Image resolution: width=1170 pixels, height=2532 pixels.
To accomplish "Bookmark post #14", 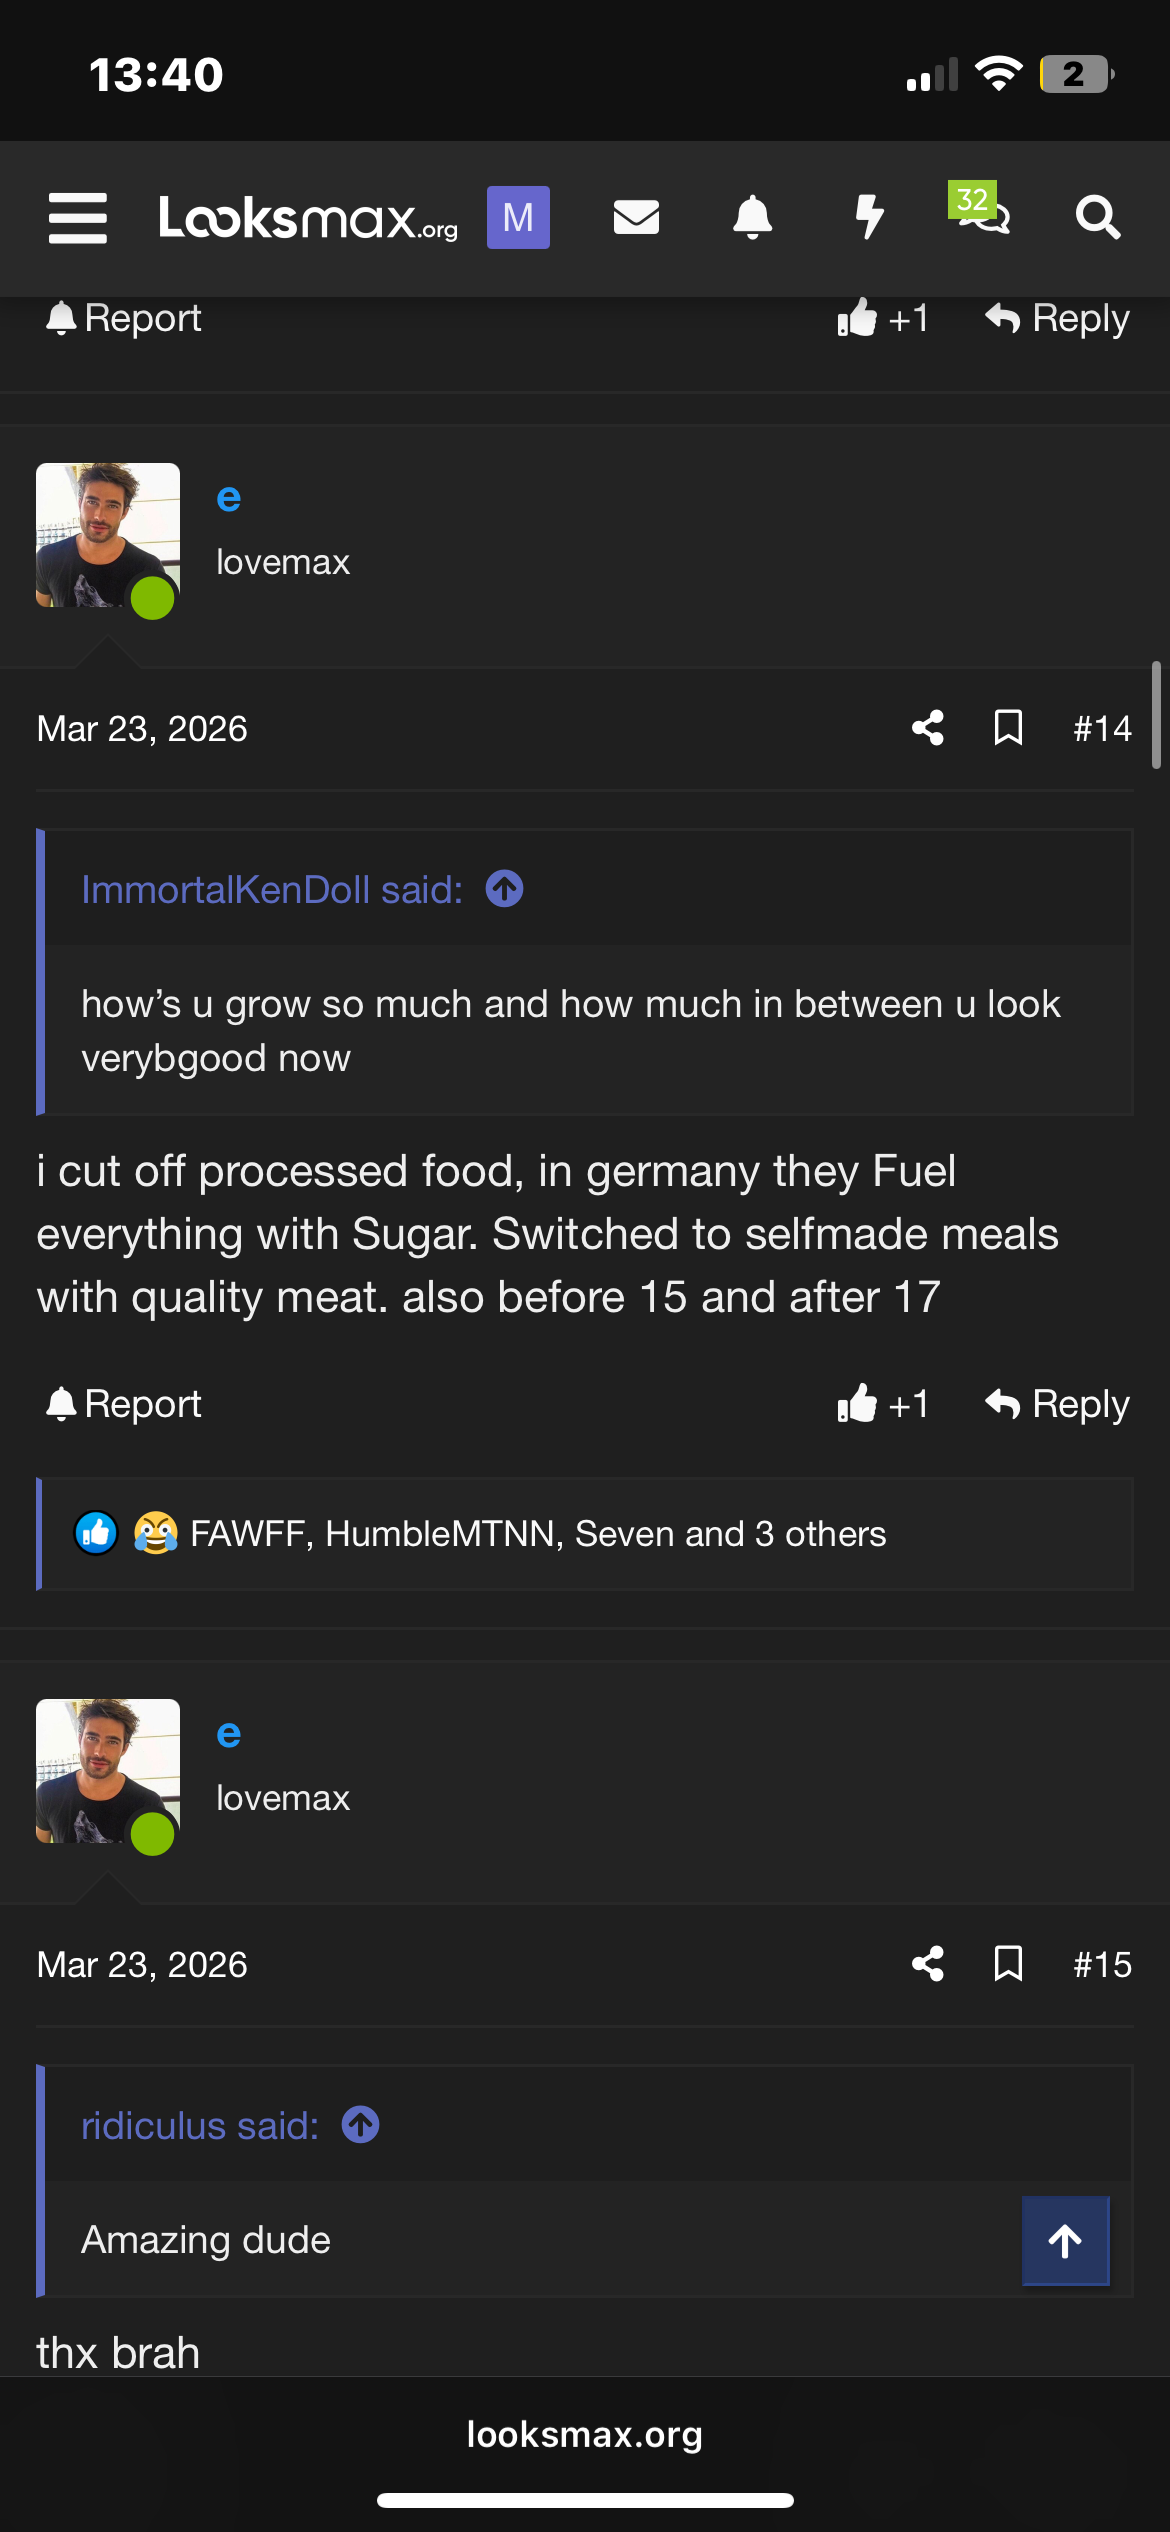I will tap(1008, 728).
